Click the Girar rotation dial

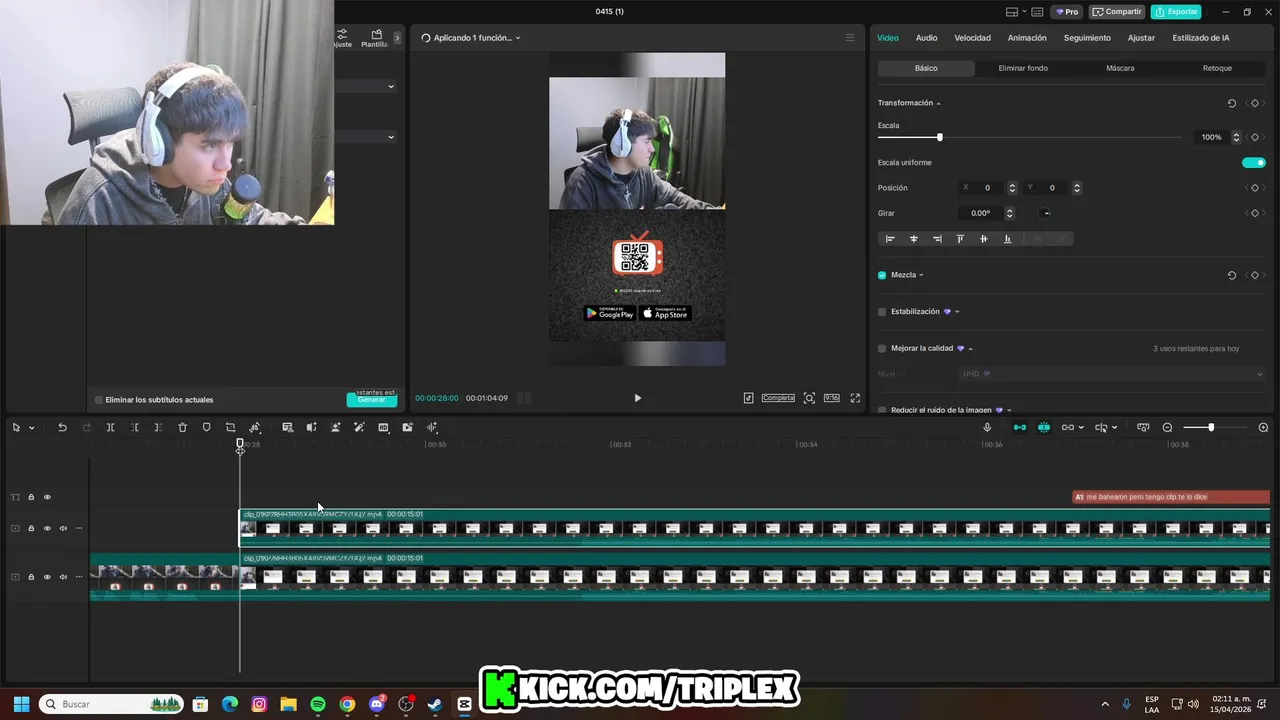click(1046, 213)
